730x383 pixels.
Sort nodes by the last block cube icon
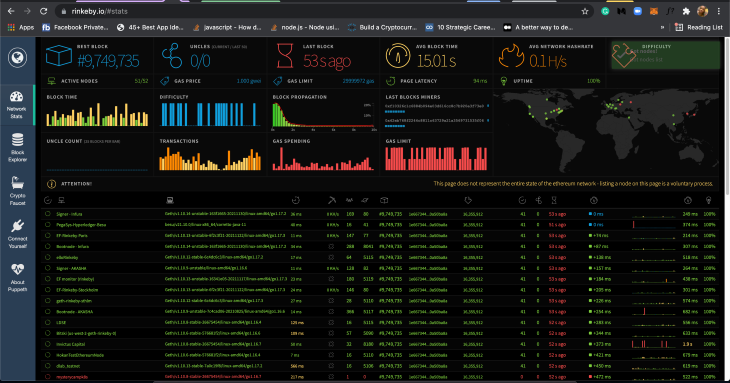[x=384, y=200]
